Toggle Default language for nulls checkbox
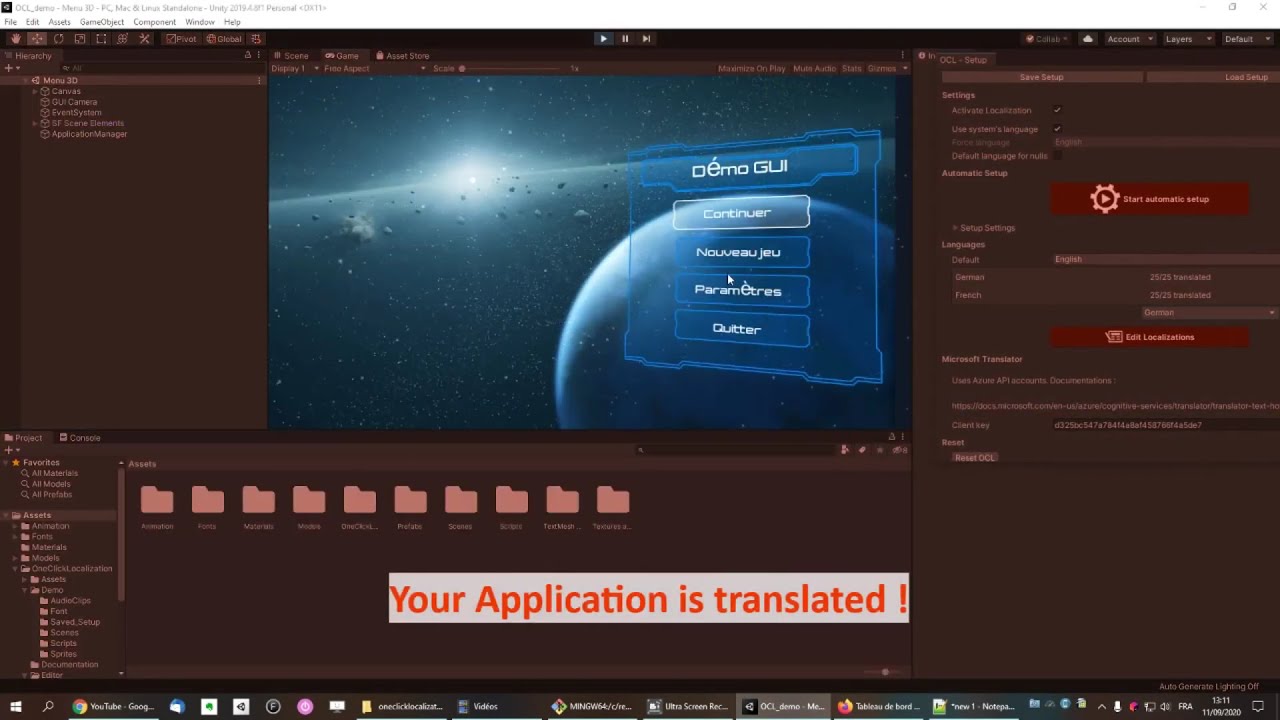The image size is (1280, 720). (x=1057, y=155)
